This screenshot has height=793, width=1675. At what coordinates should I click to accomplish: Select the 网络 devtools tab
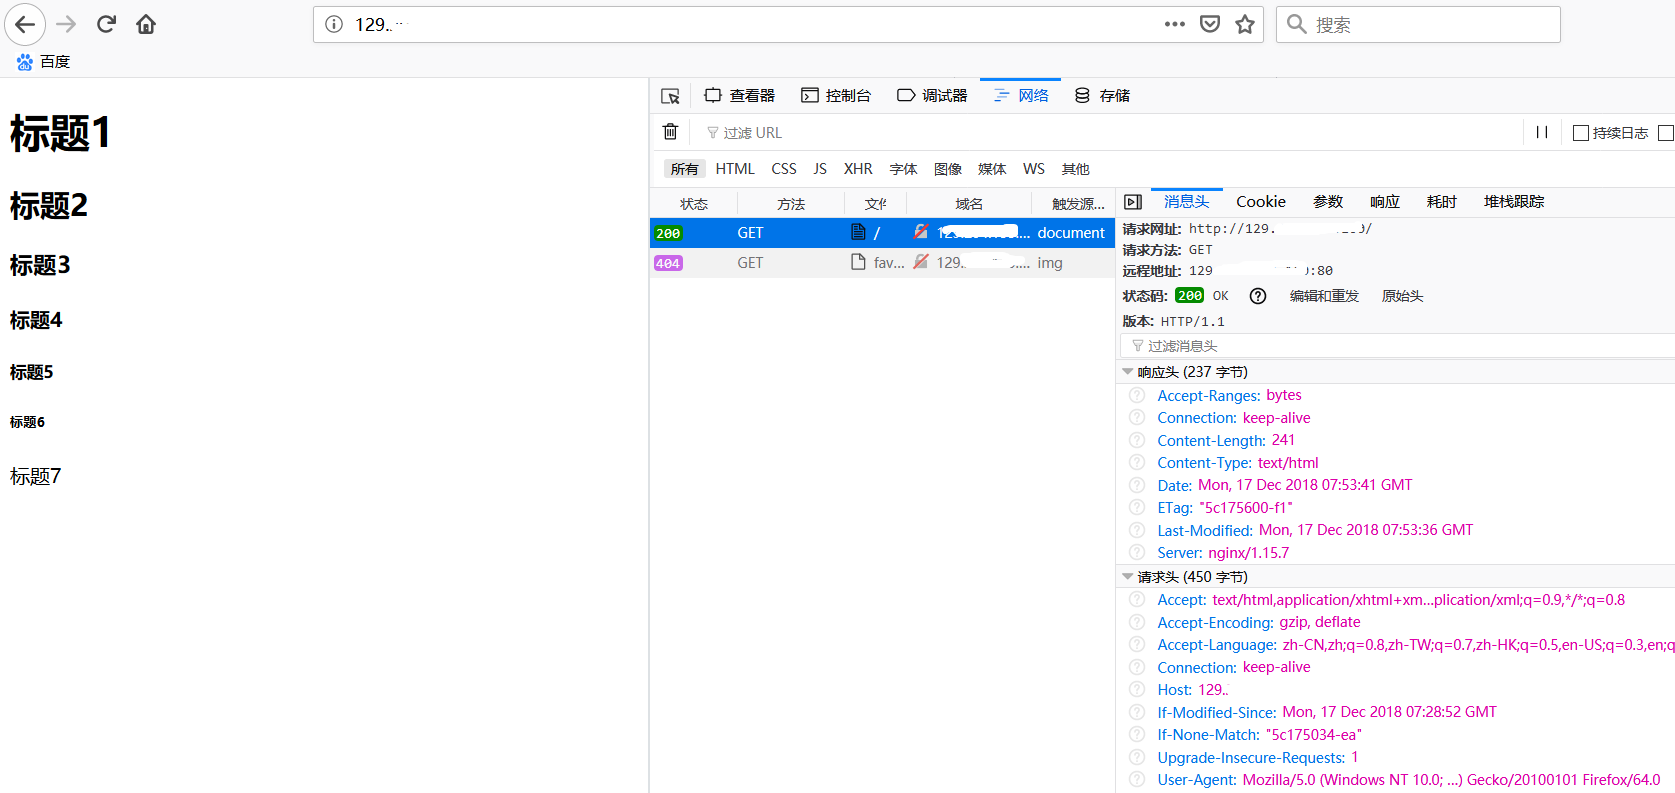(x=1021, y=96)
